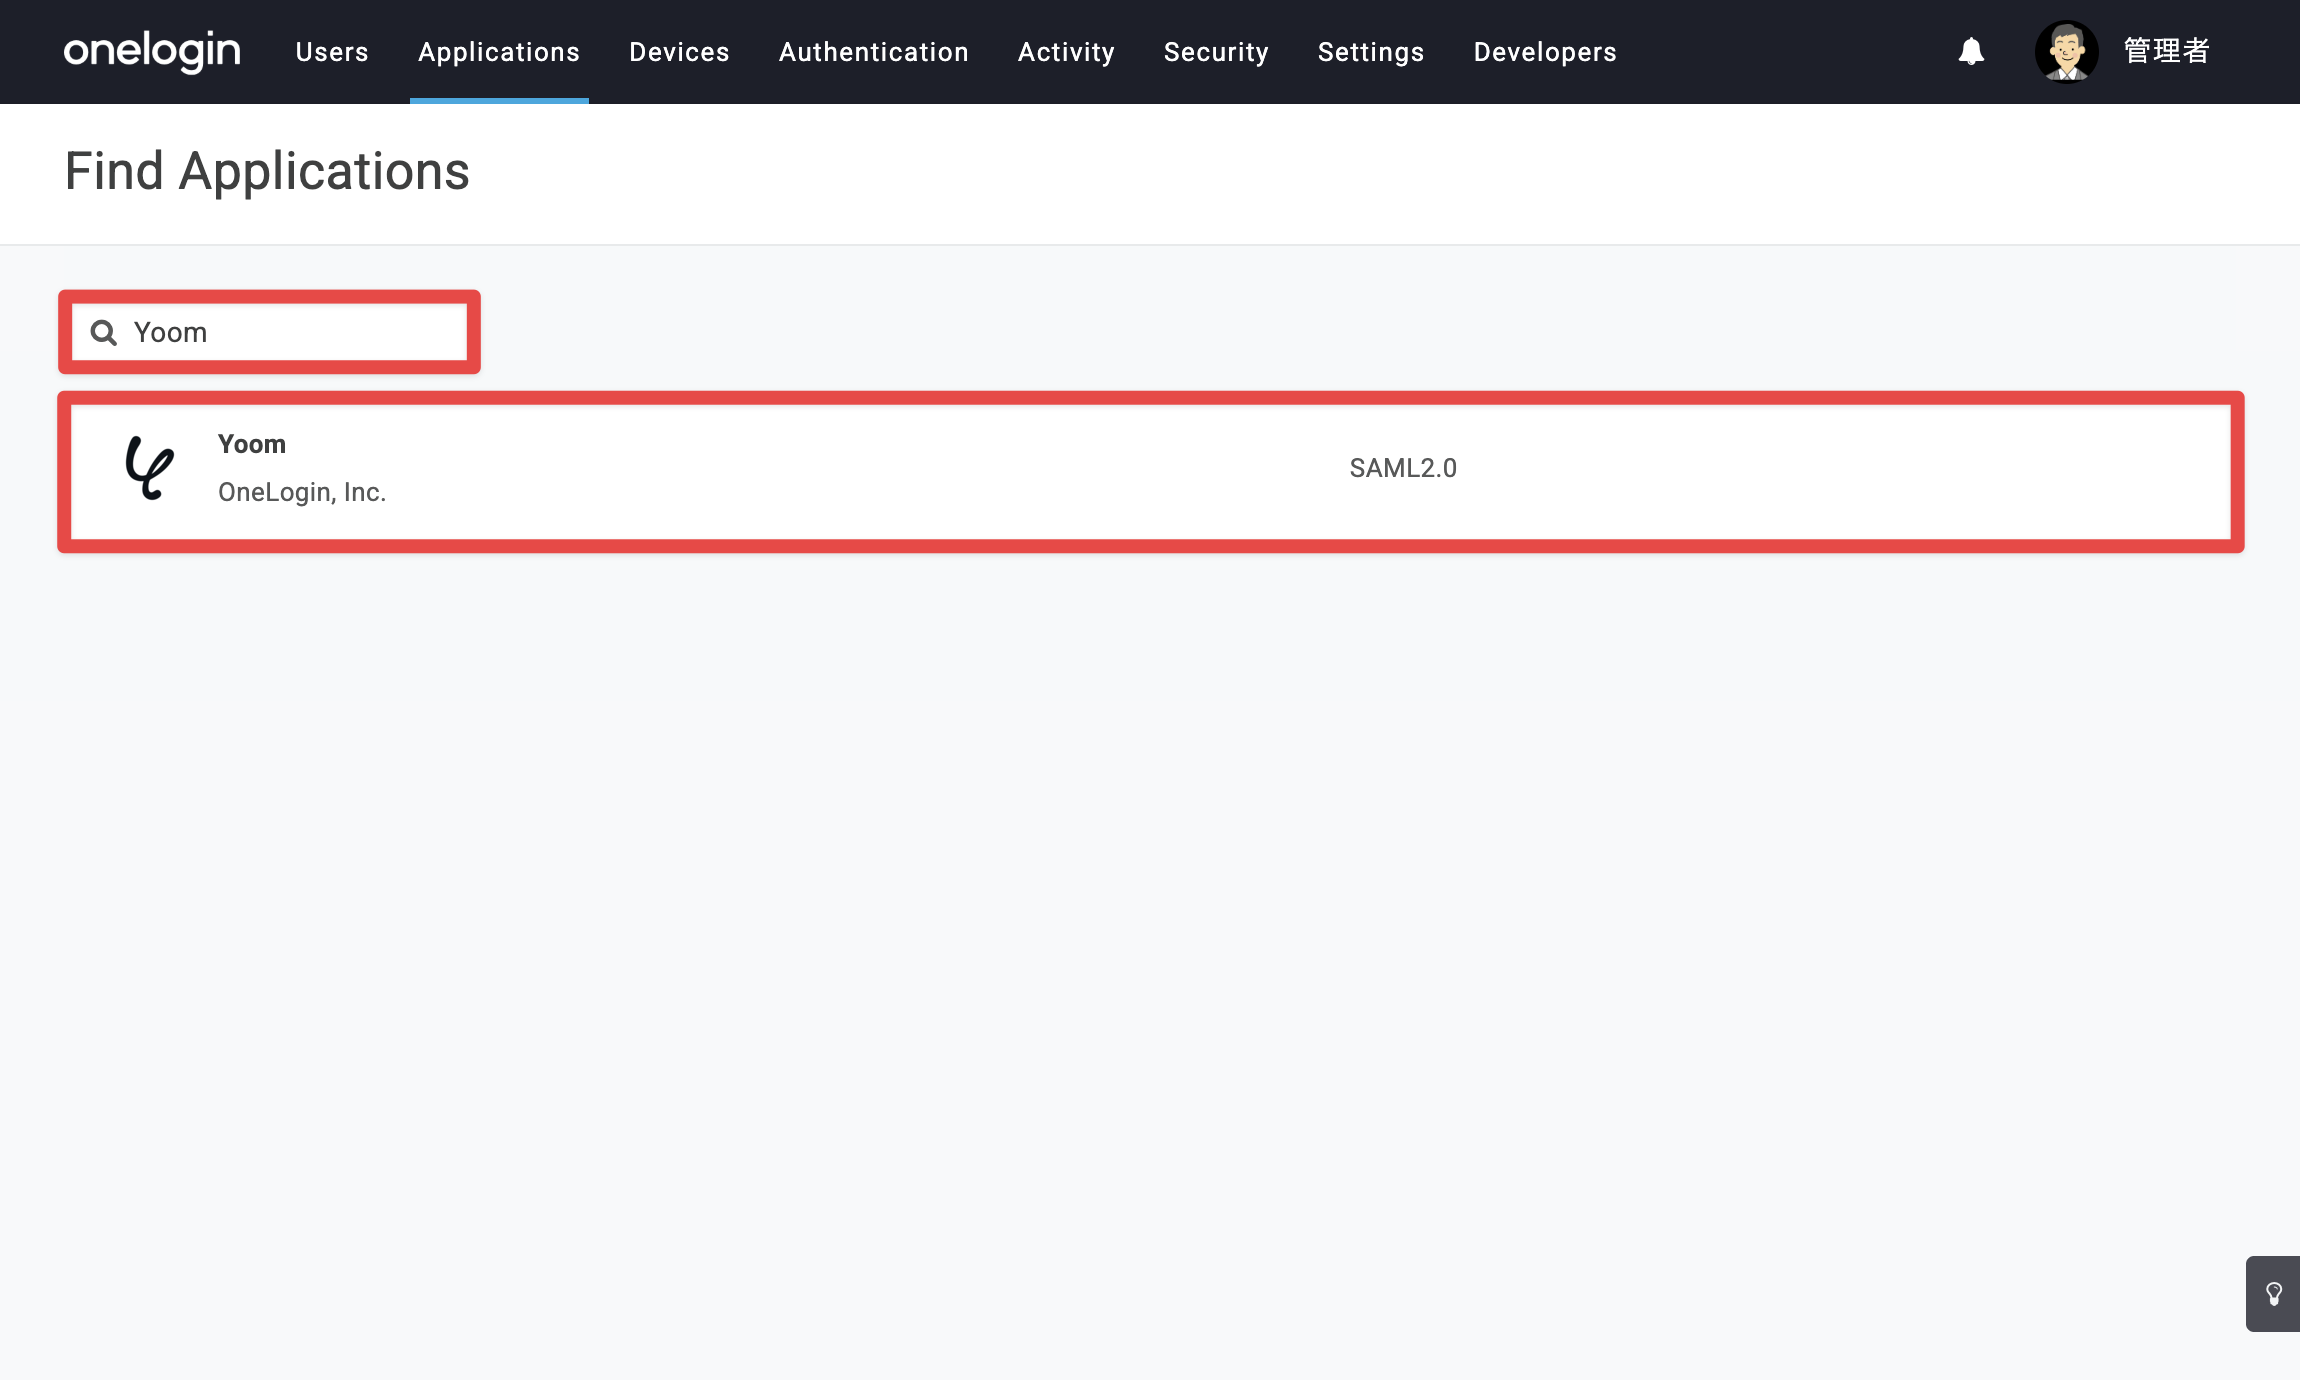Select the Yoom application name
The image size is (2300, 1380).
coord(252,444)
